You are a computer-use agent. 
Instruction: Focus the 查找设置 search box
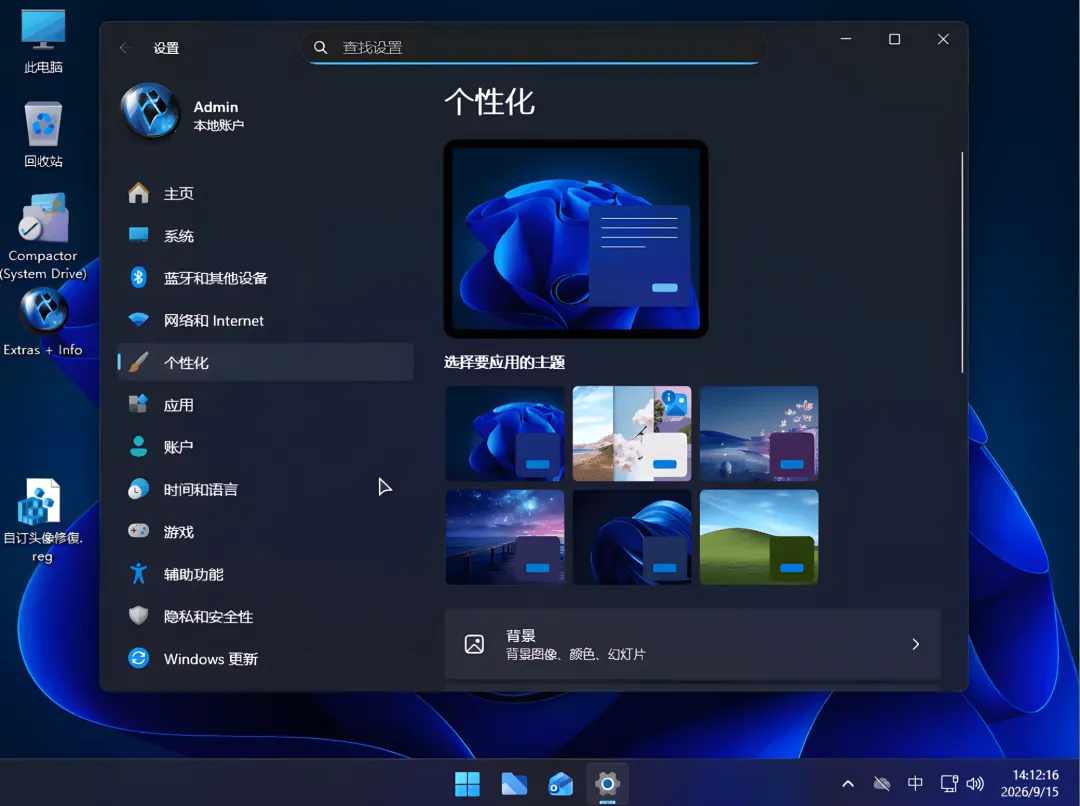coord(534,48)
